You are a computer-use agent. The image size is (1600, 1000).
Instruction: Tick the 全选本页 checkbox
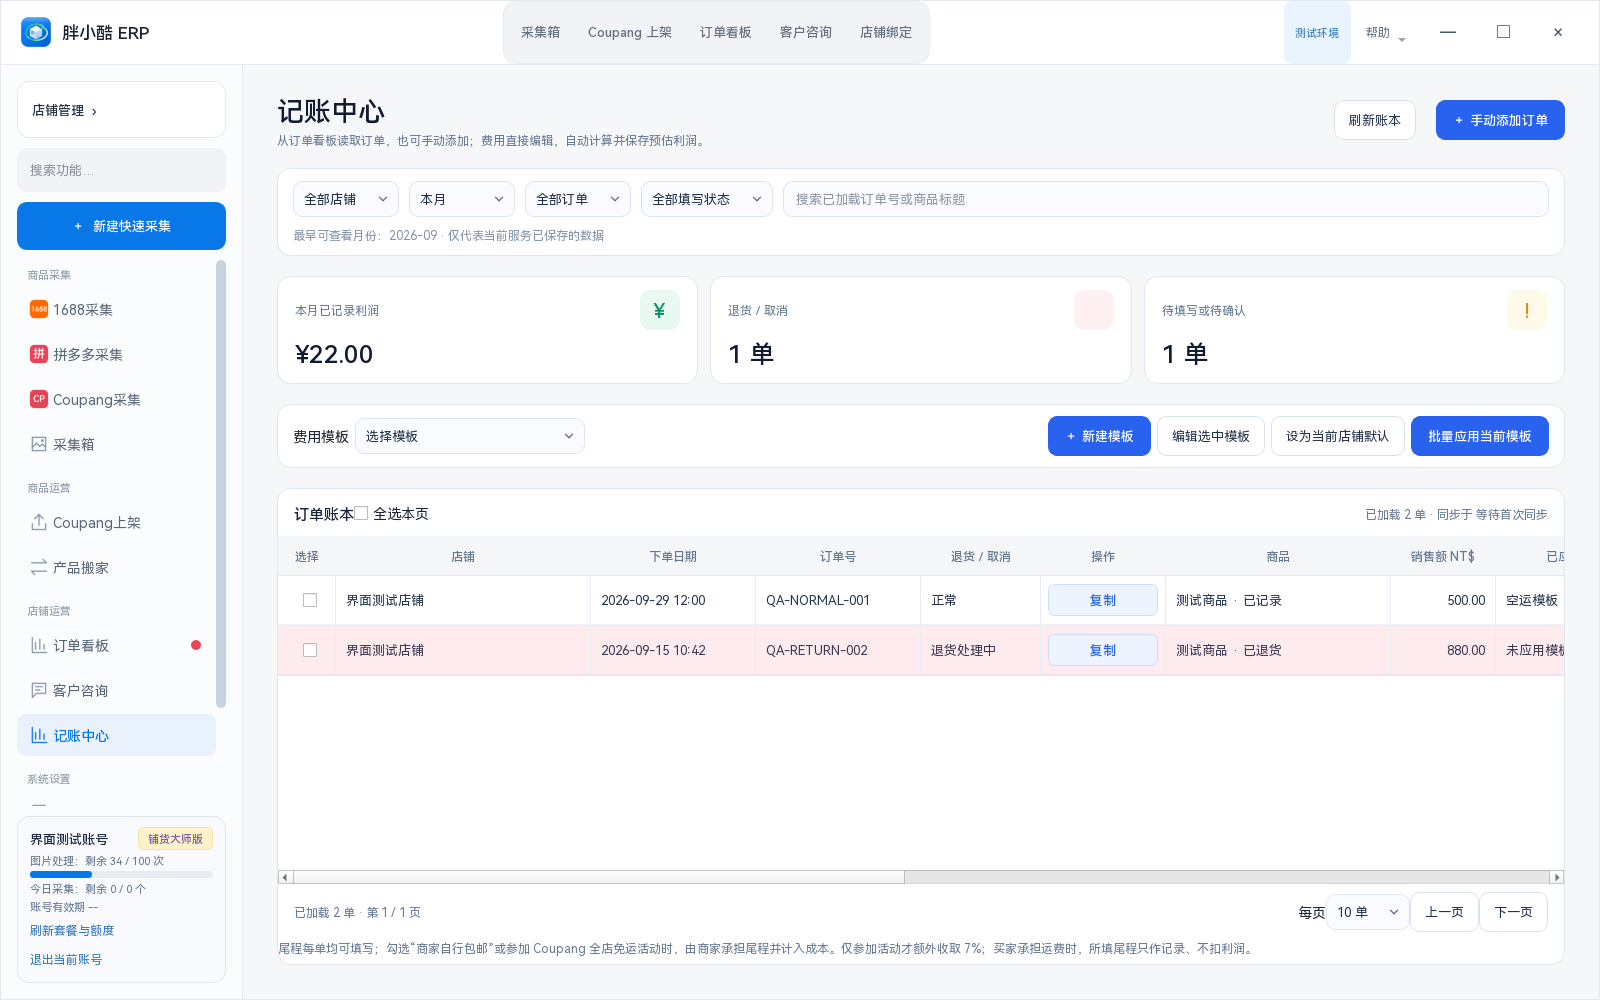pyautogui.click(x=361, y=513)
